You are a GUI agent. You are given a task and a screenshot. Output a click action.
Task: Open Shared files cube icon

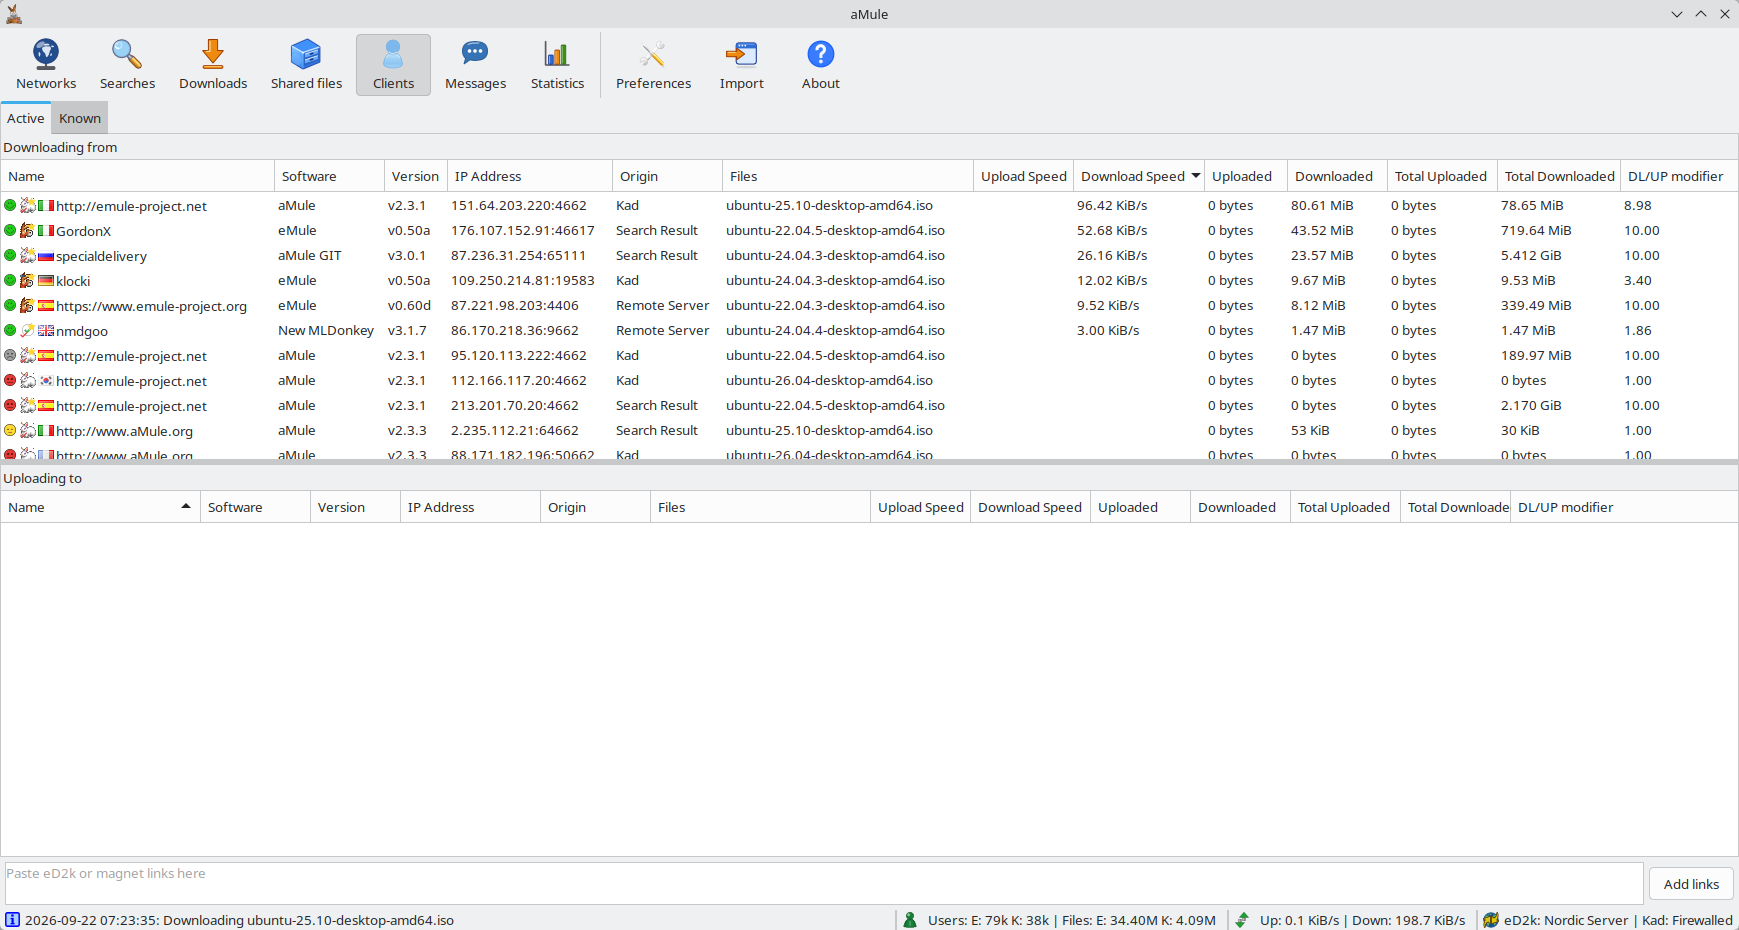306,54
